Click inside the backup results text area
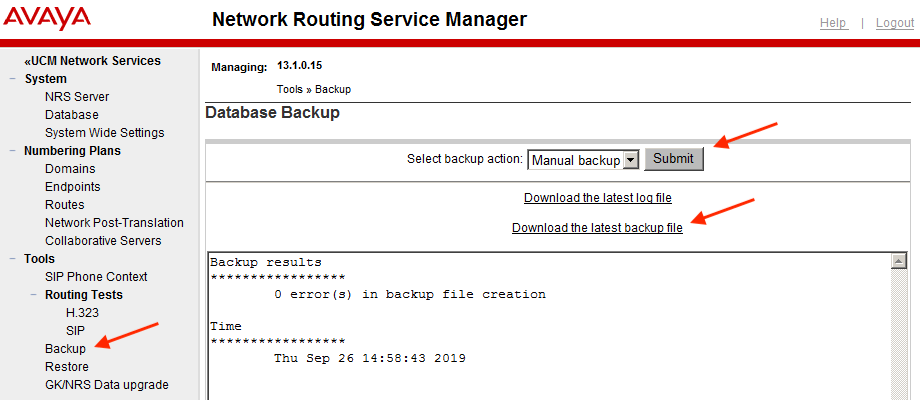Viewport: 920px width, 400px height. 549,327
